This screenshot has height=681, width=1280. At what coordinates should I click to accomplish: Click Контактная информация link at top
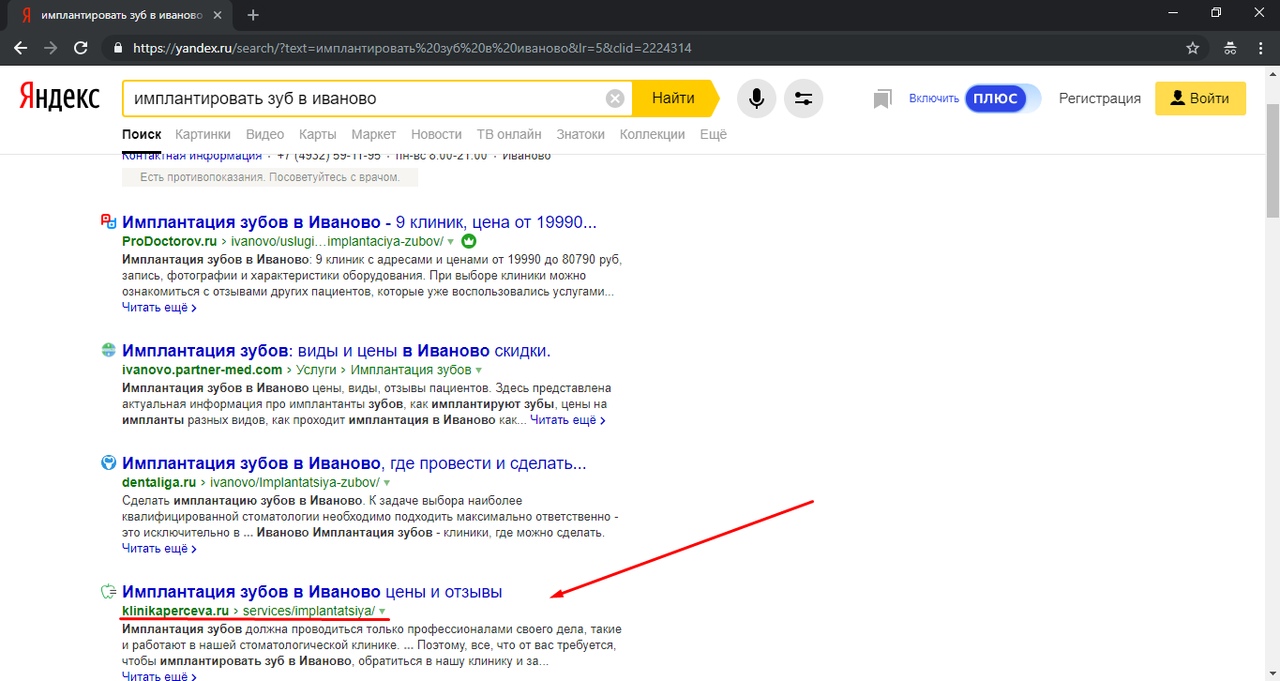pyautogui.click(x=192, y=155)
